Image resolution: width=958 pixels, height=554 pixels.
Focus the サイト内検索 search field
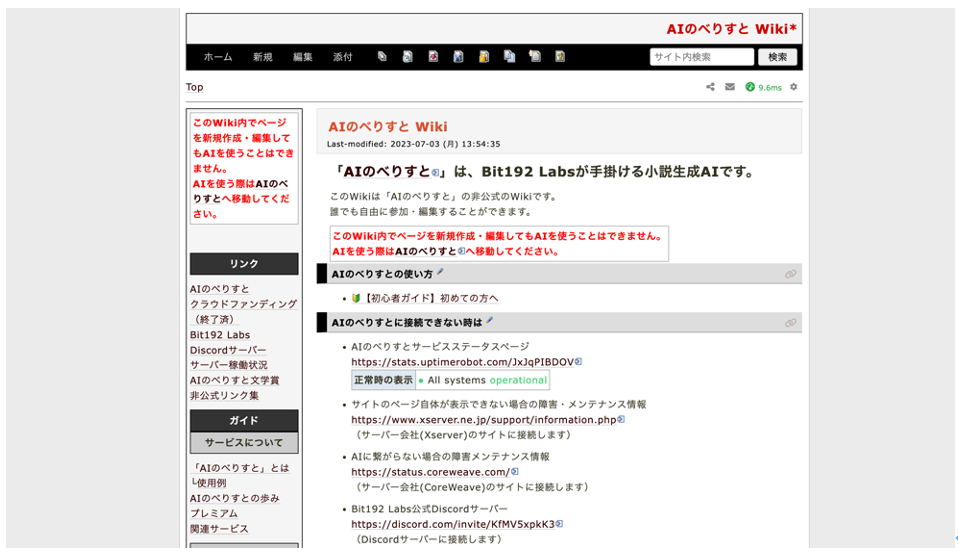701,57
